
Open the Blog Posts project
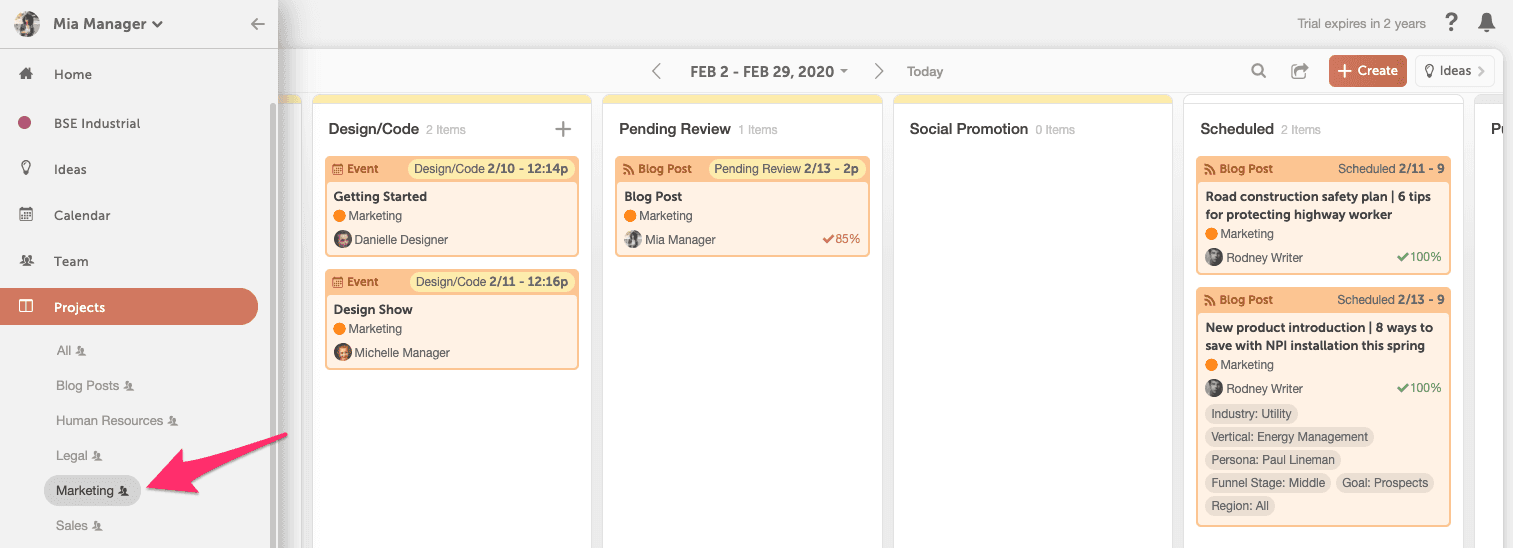[x=95, y=386]
